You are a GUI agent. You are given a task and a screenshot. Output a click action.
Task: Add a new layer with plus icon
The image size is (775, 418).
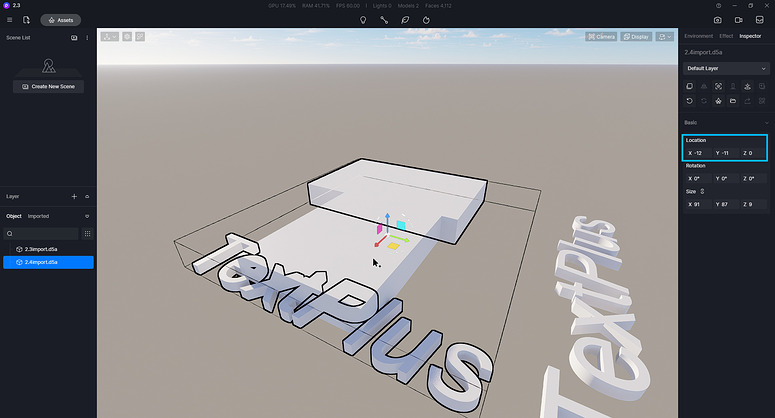tap(74, 197)
